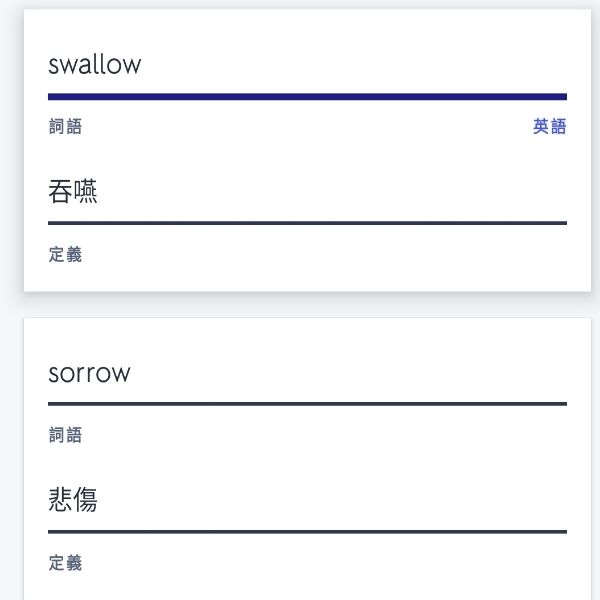Click the dark underline beneath 吞嚥
Image resolution: width=600 pixels, height=600 pixels.
(x=307, y=222)
